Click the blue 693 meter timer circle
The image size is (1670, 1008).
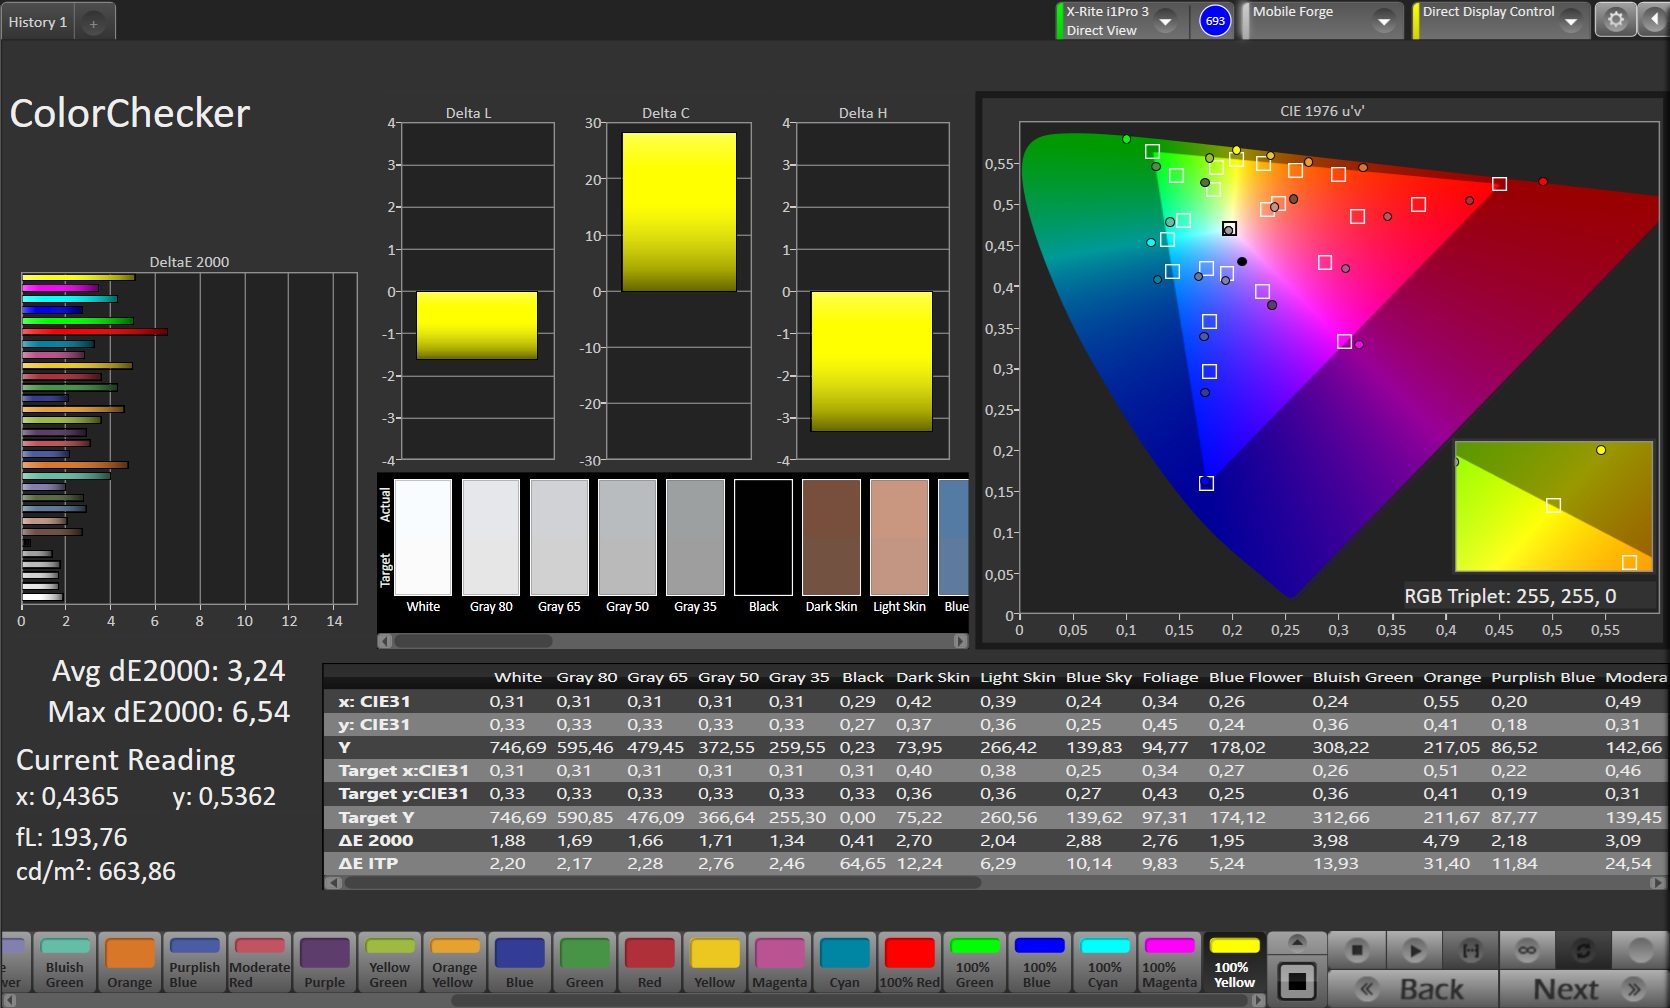click(x=1215, y=21)
